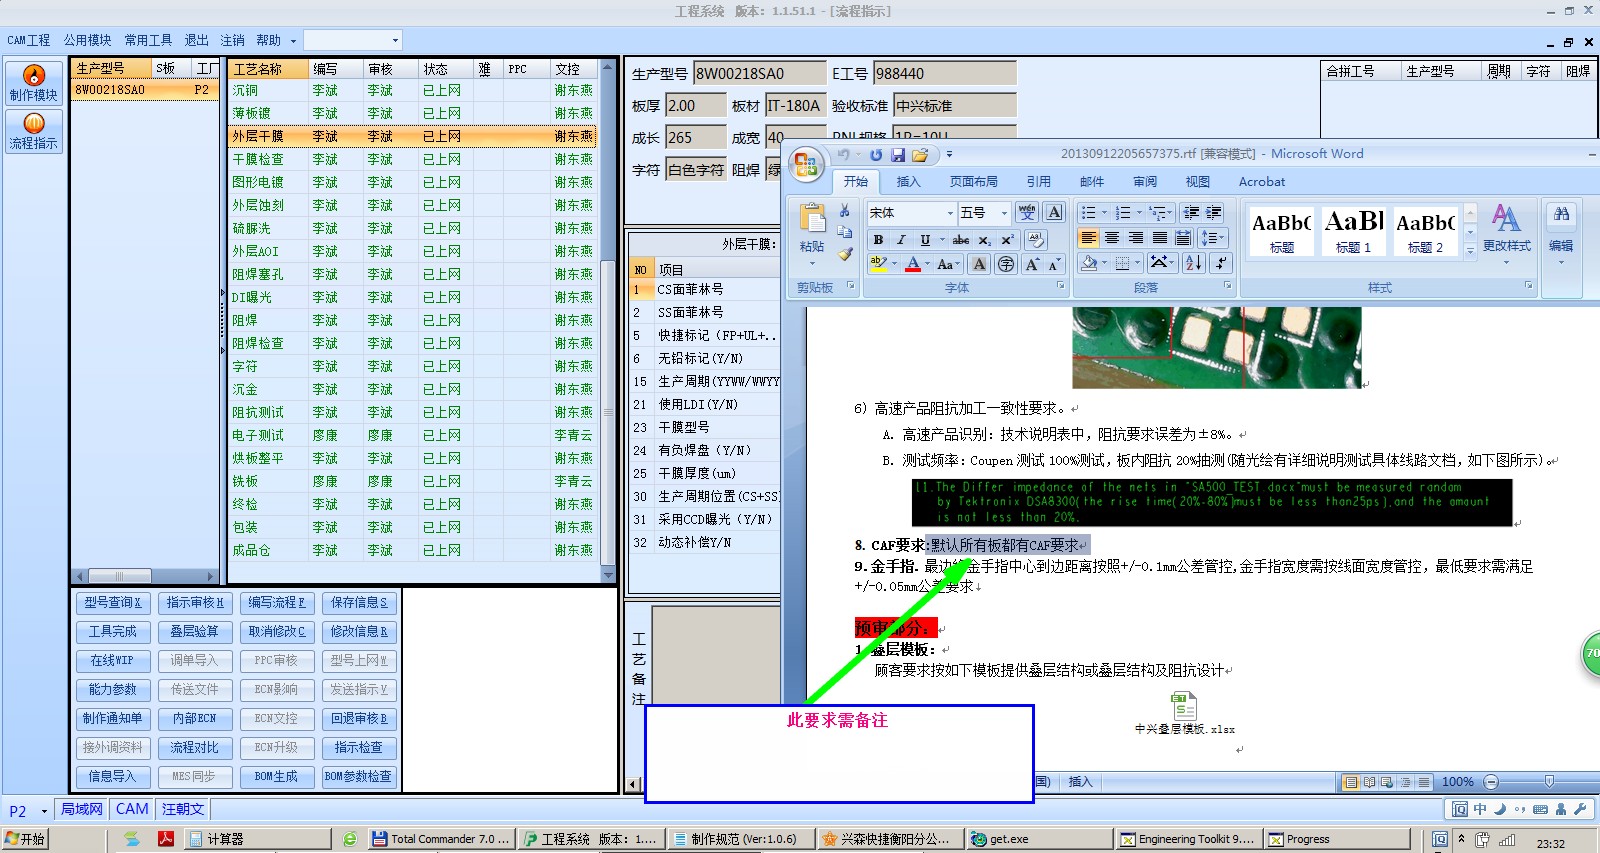Toggle bold formatting

click(x=878, y=240)
